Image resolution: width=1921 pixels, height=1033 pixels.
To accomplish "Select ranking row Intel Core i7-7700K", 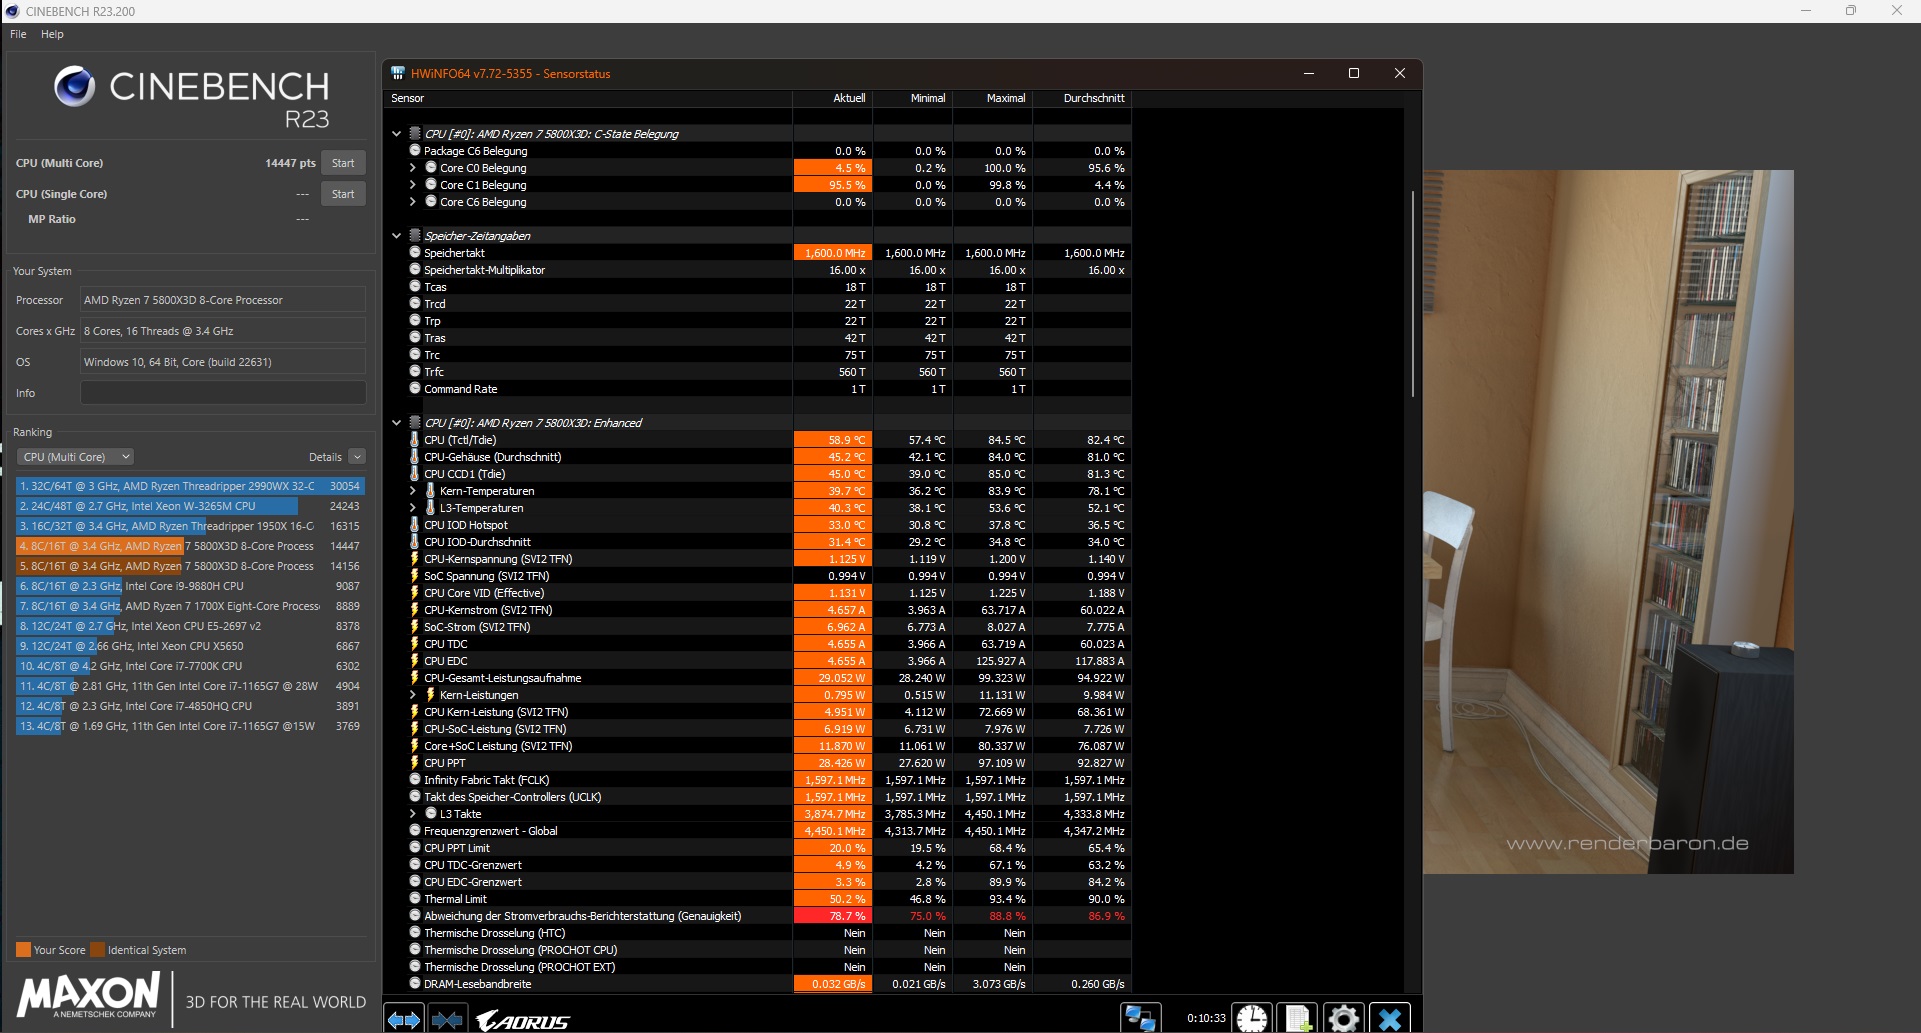I will pyautogui.click(x=190, y=666).
